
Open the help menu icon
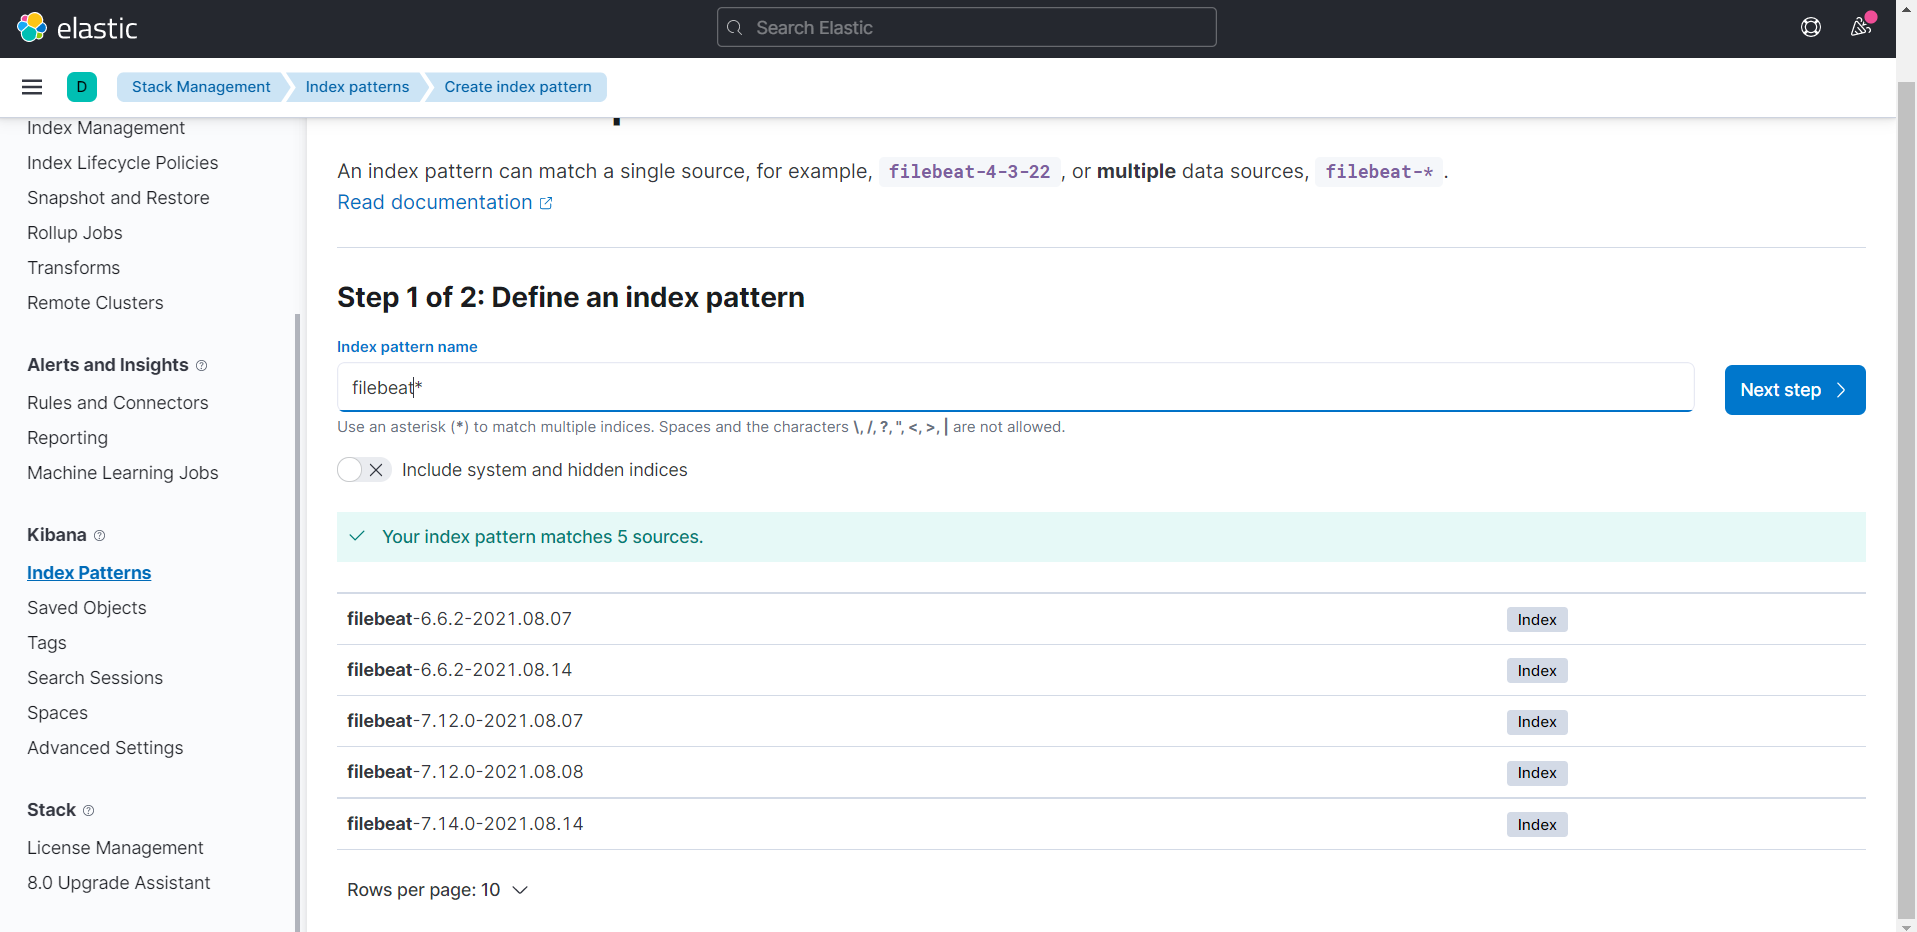click(1811, 28)
